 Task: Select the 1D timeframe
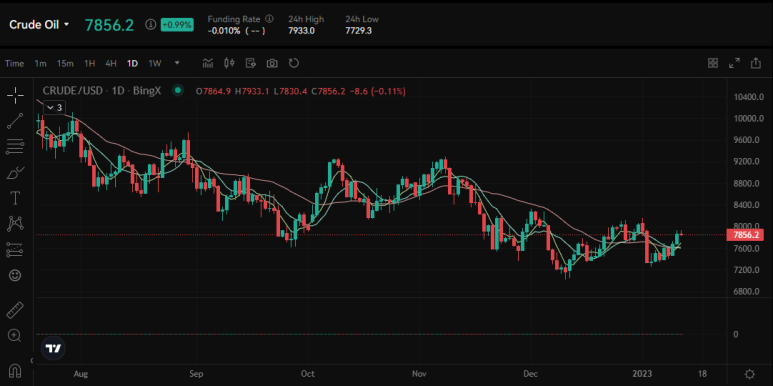132,63
